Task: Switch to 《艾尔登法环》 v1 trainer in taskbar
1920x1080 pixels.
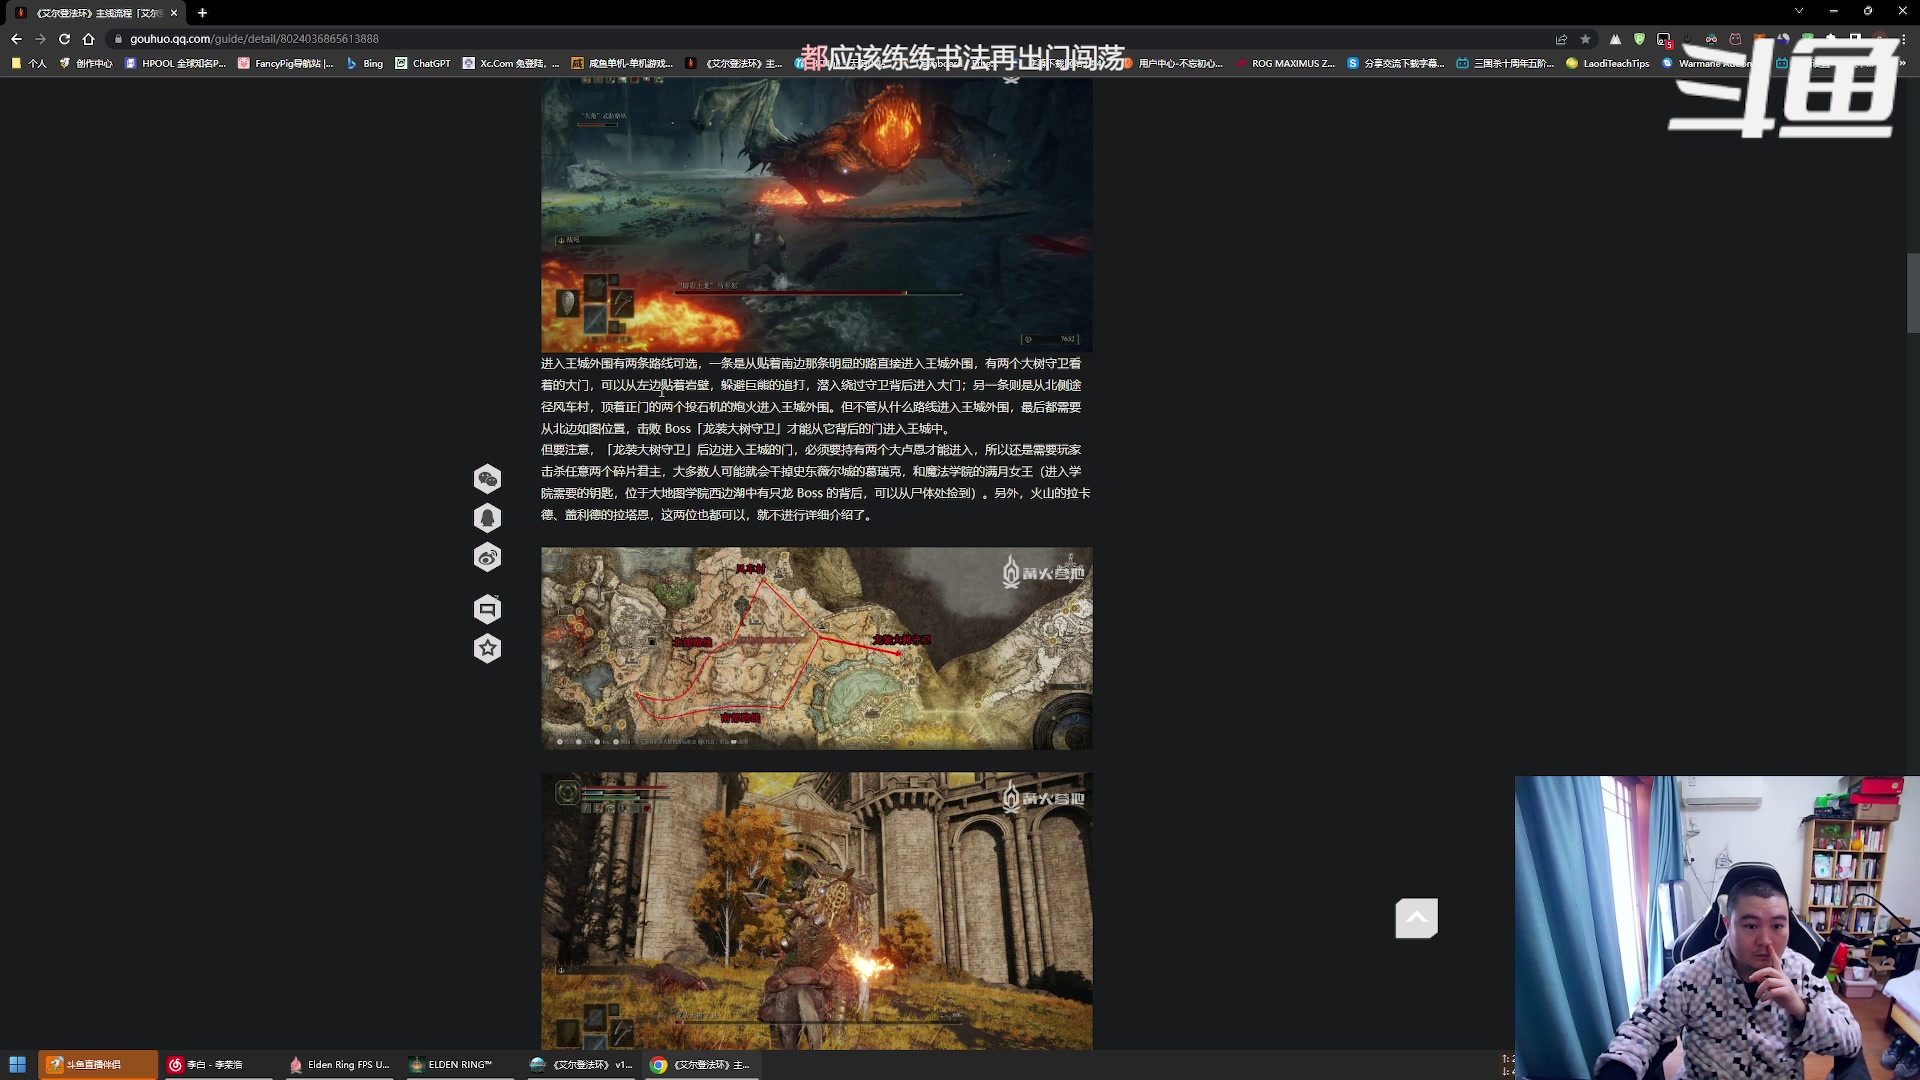Action: [581, 1065]
